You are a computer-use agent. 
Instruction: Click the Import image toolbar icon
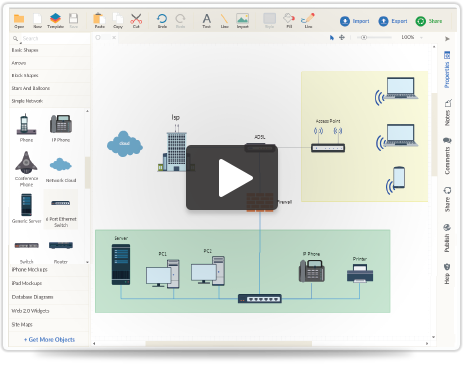point(242,19)
